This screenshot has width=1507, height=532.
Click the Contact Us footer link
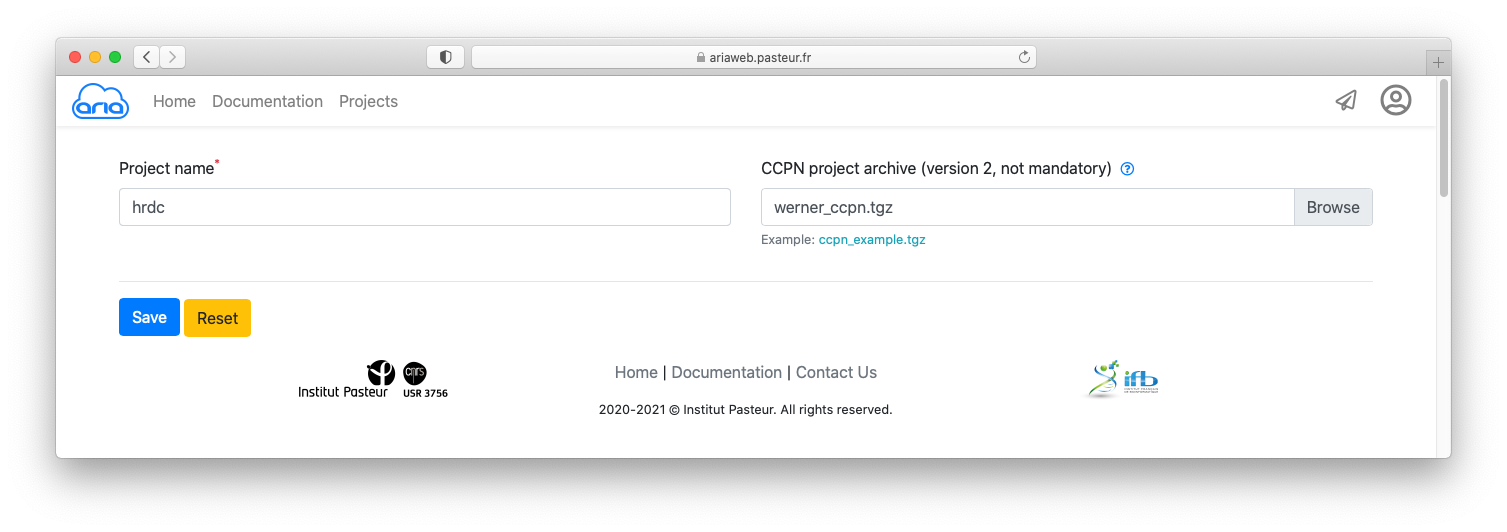pos(836,372)
